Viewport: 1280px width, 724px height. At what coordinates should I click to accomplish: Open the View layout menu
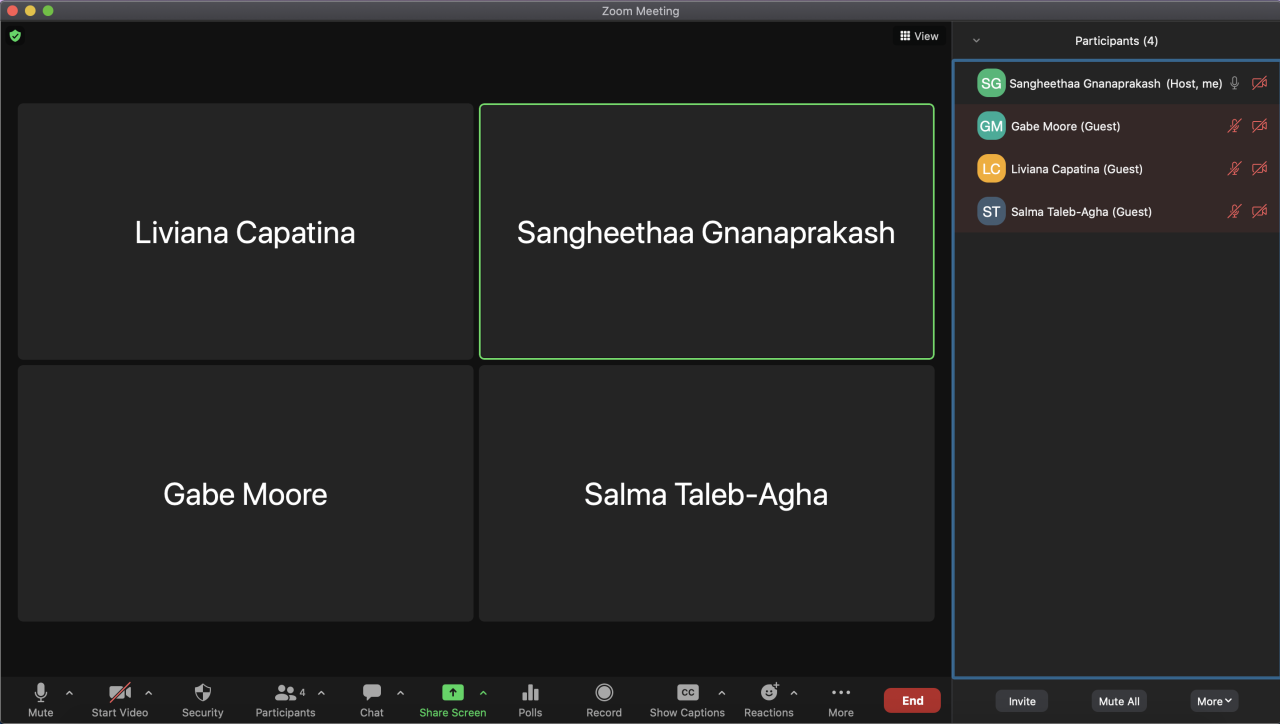click(919, 36)
